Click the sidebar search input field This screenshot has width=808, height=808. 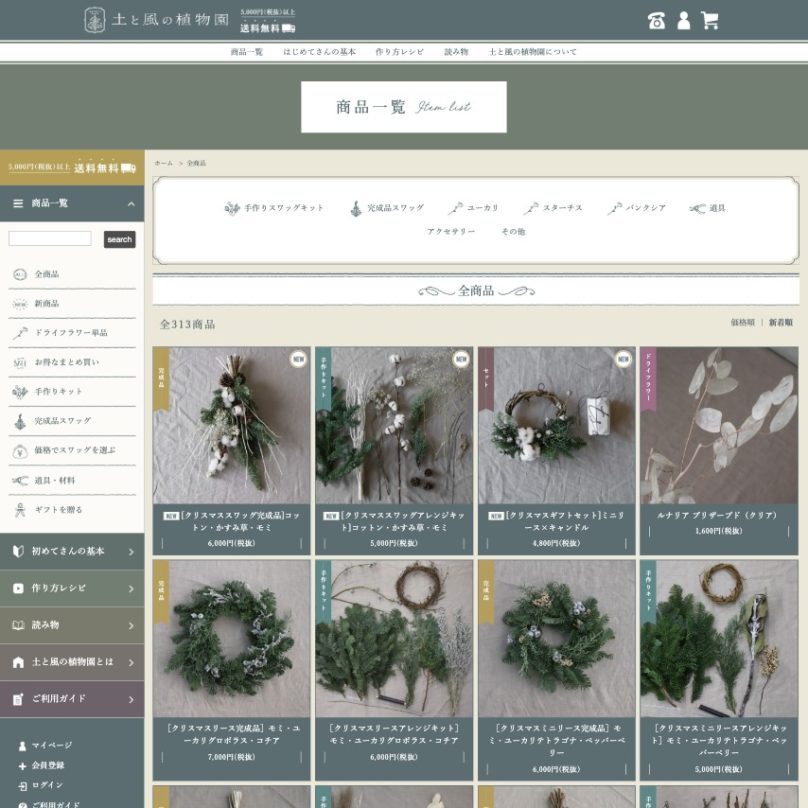tap(50, 239)
